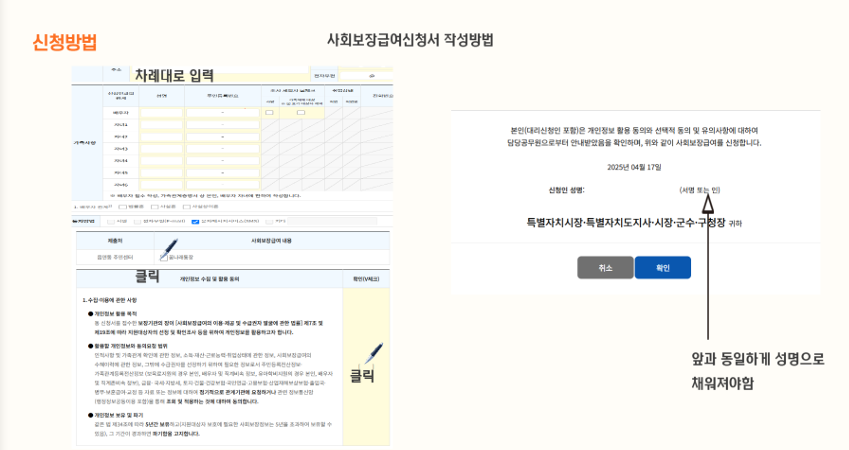This screenshot has width=849, height=450.
Task: Click the 배우자 resident number field
Action: point(223,113)
